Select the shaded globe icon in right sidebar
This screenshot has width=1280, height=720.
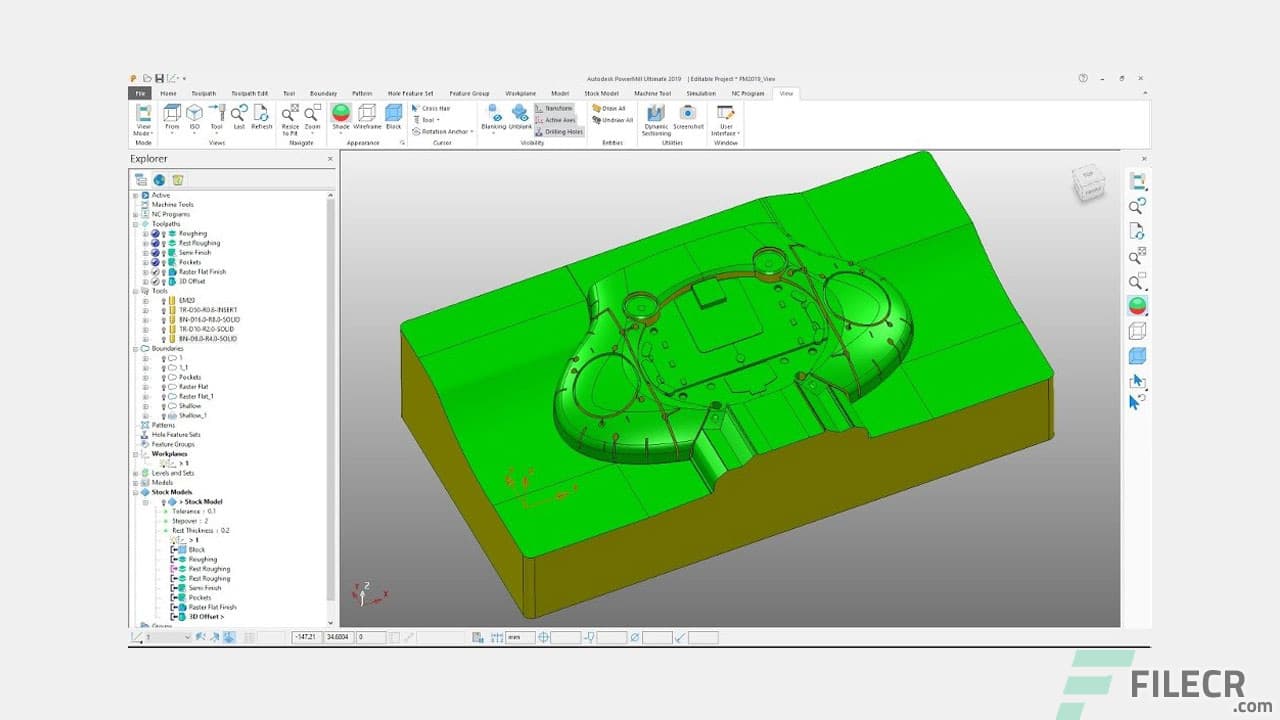click(x=1137, y=305)
